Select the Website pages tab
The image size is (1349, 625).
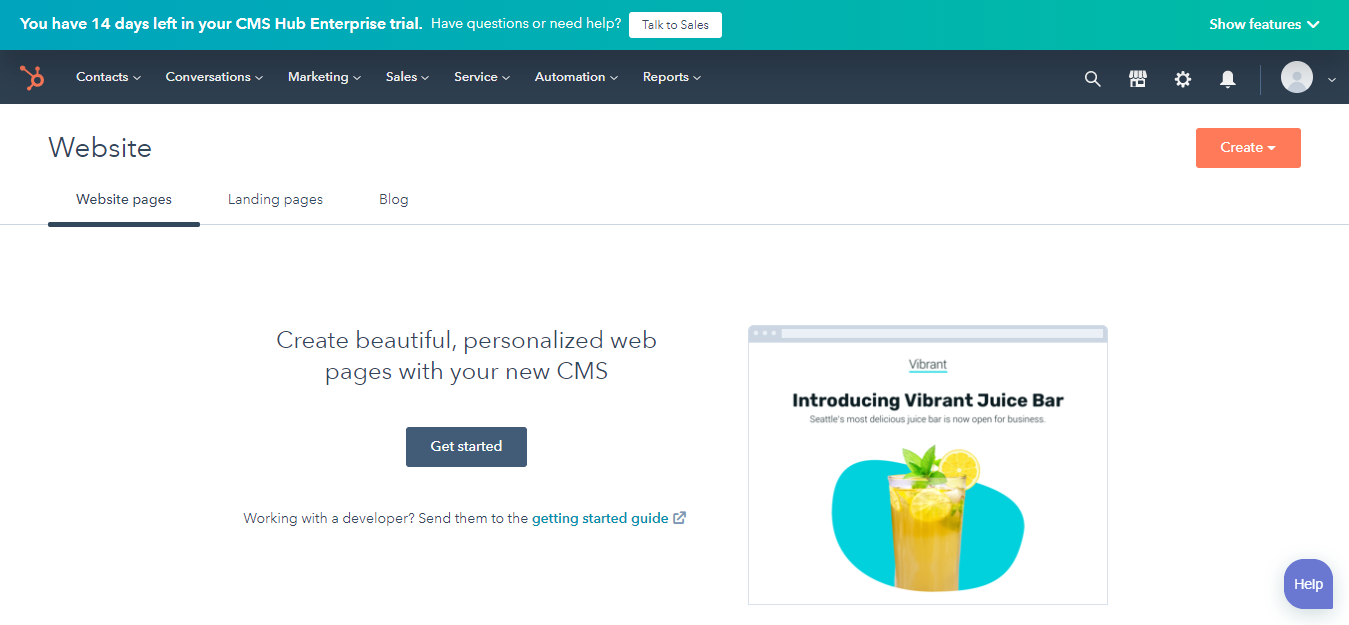click(x=123, y=199)
